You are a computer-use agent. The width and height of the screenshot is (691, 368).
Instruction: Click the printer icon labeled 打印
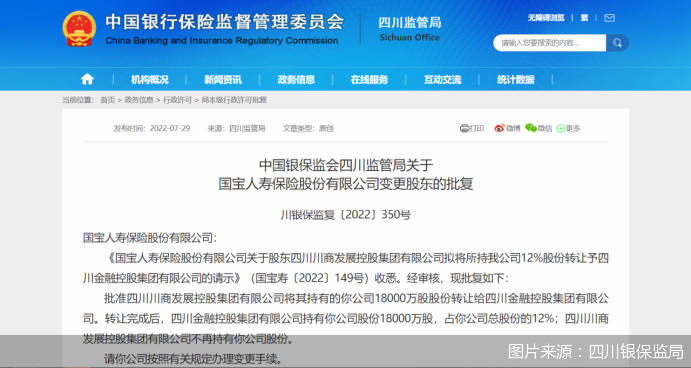tap(464, 128)
